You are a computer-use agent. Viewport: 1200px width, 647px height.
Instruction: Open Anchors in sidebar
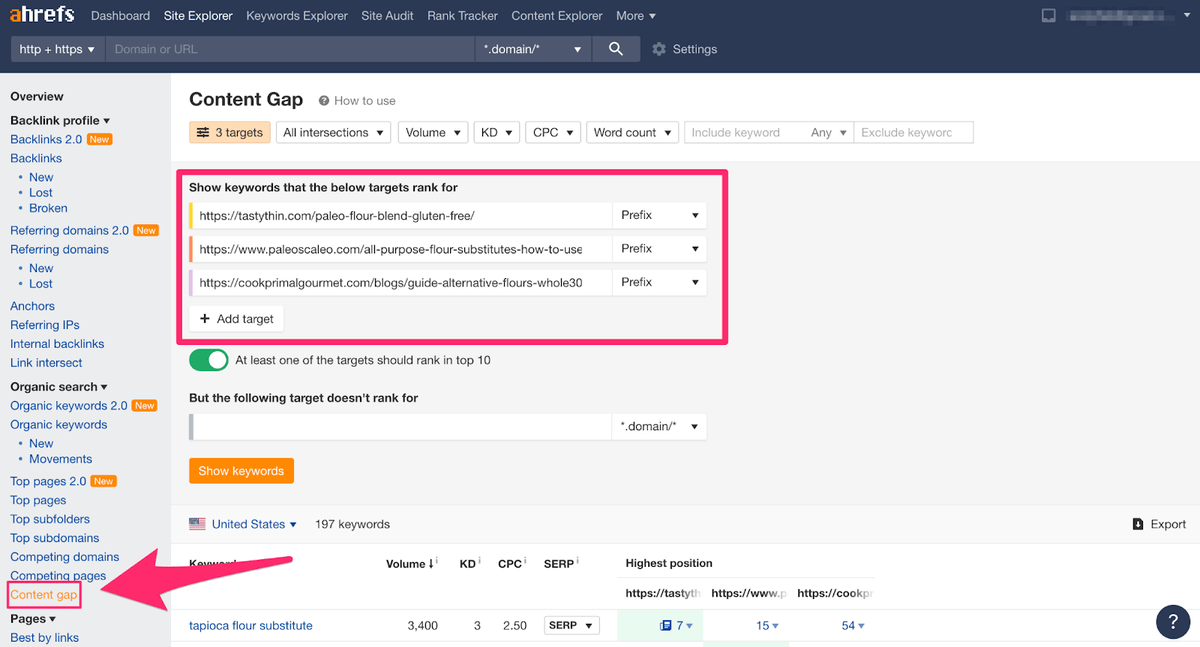coord(32,306)
